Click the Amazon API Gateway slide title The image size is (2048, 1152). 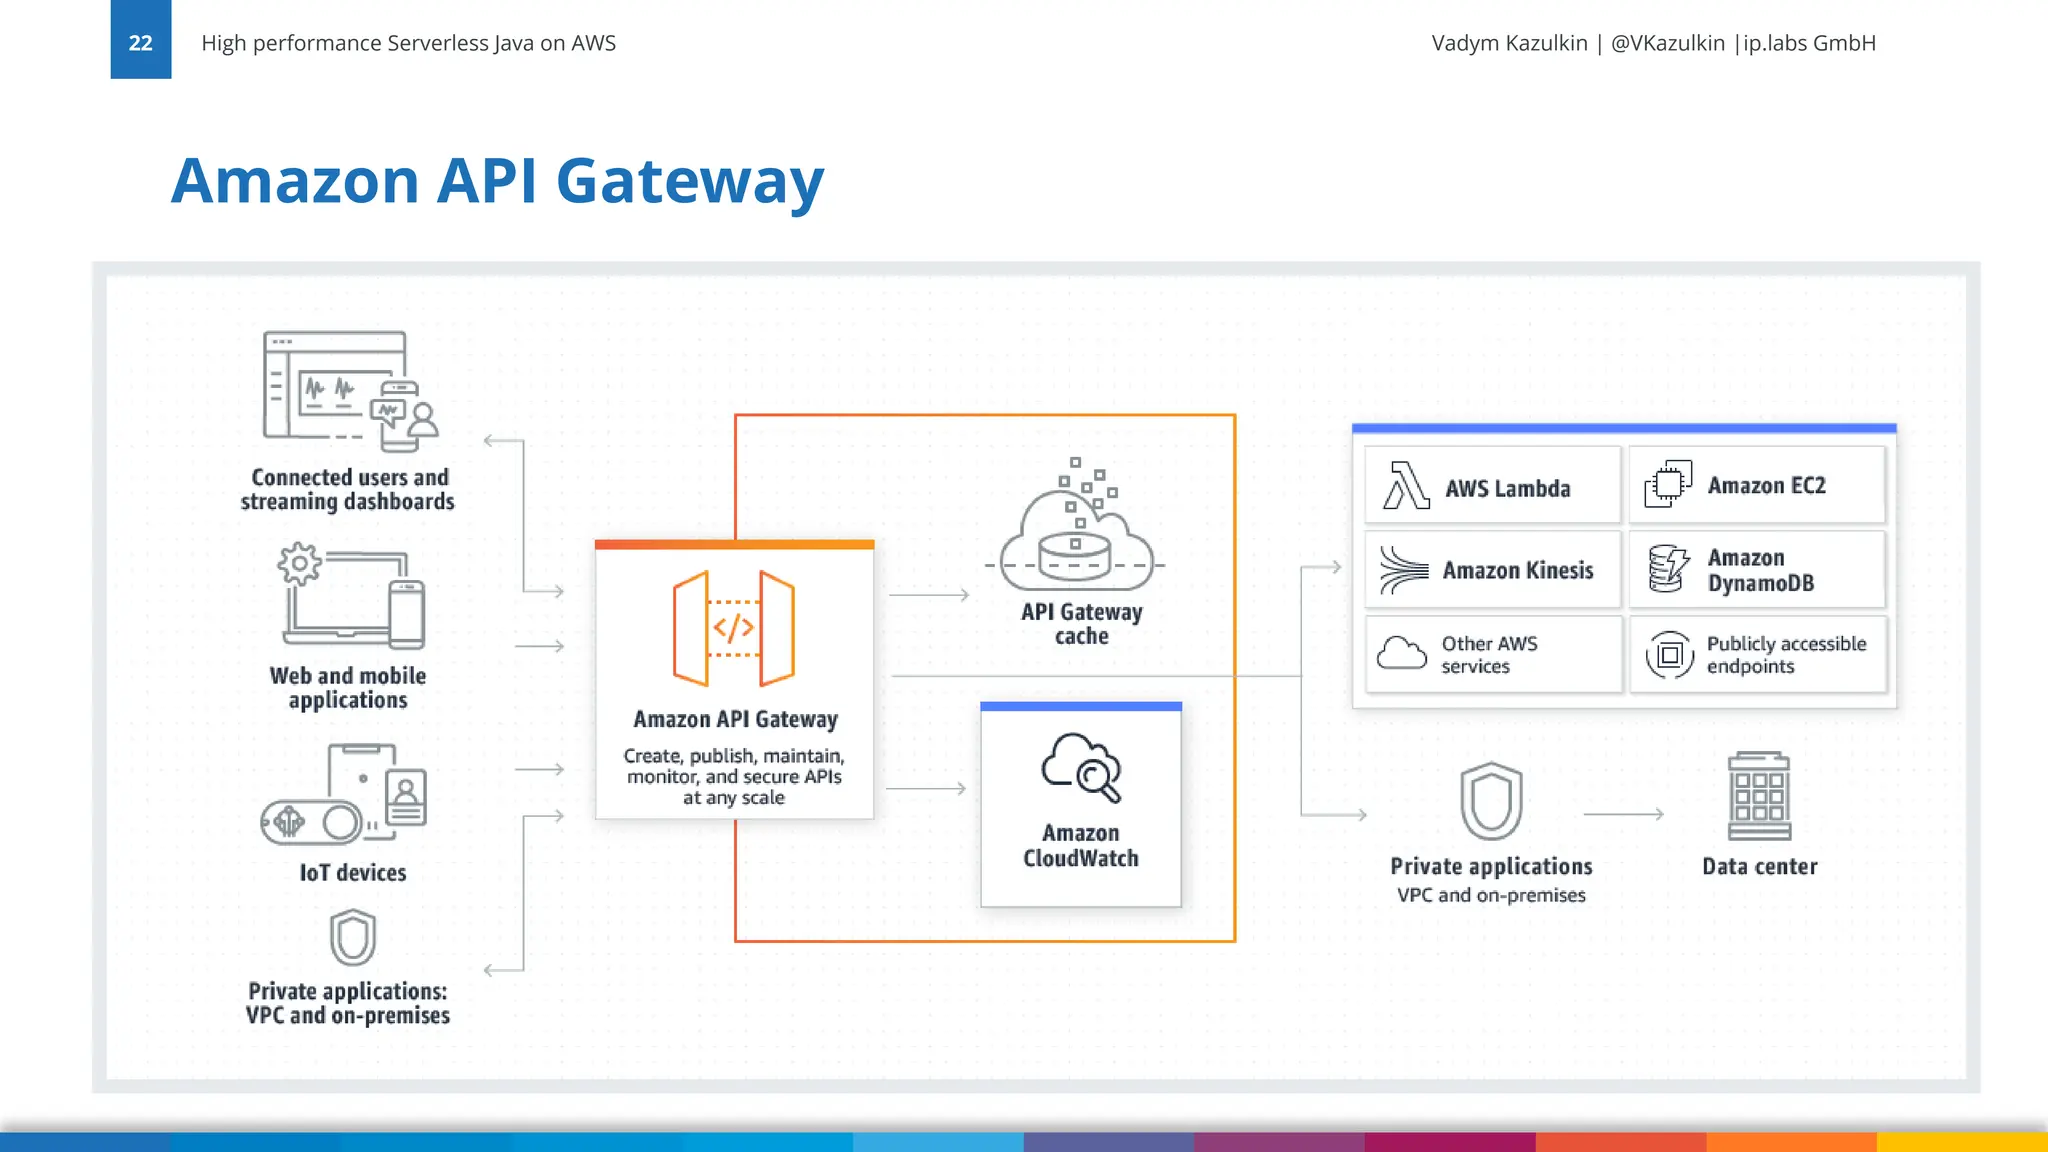point(497,181)
